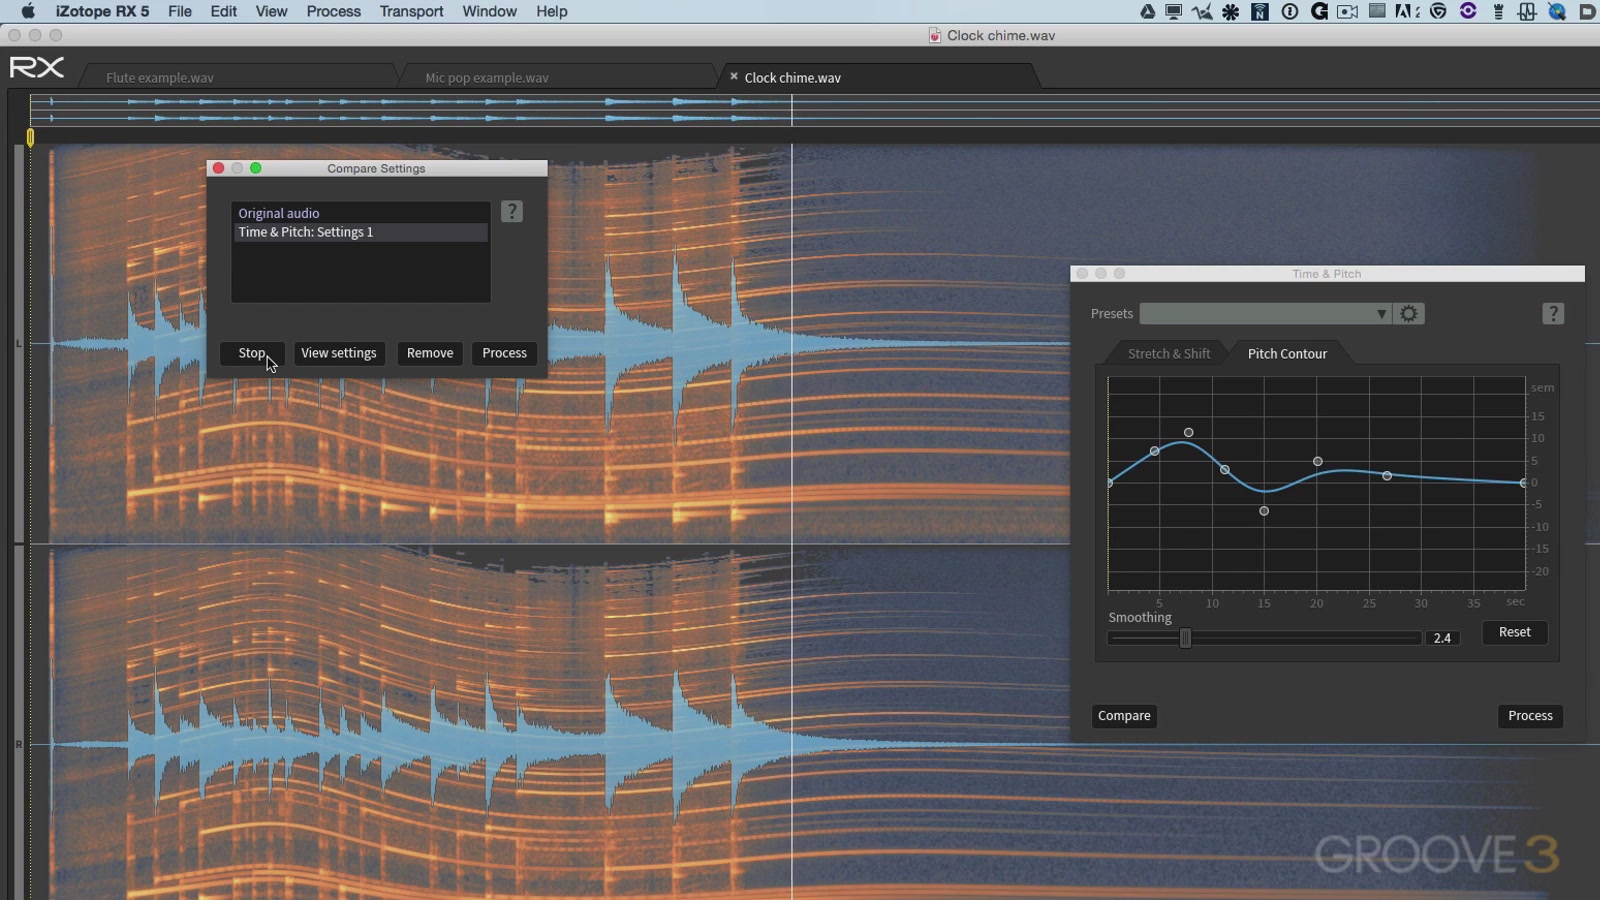Image resolution: width=1600 pixels, height=900 pixels.
Task: Click the activity monitor graph menu bar icon
Action: click(x=1527, y=11)
